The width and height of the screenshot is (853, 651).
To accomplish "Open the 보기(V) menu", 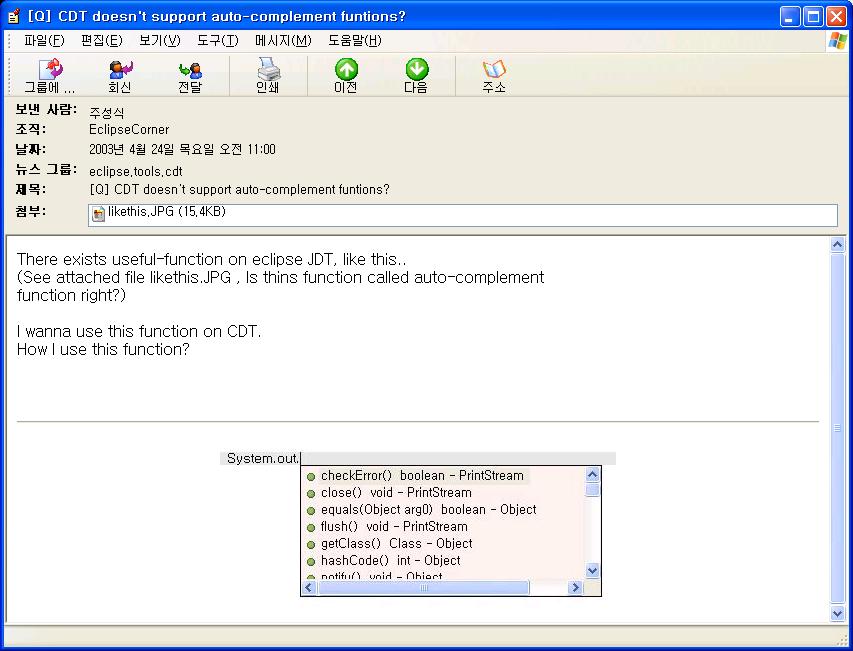I will tap(159, 41).
